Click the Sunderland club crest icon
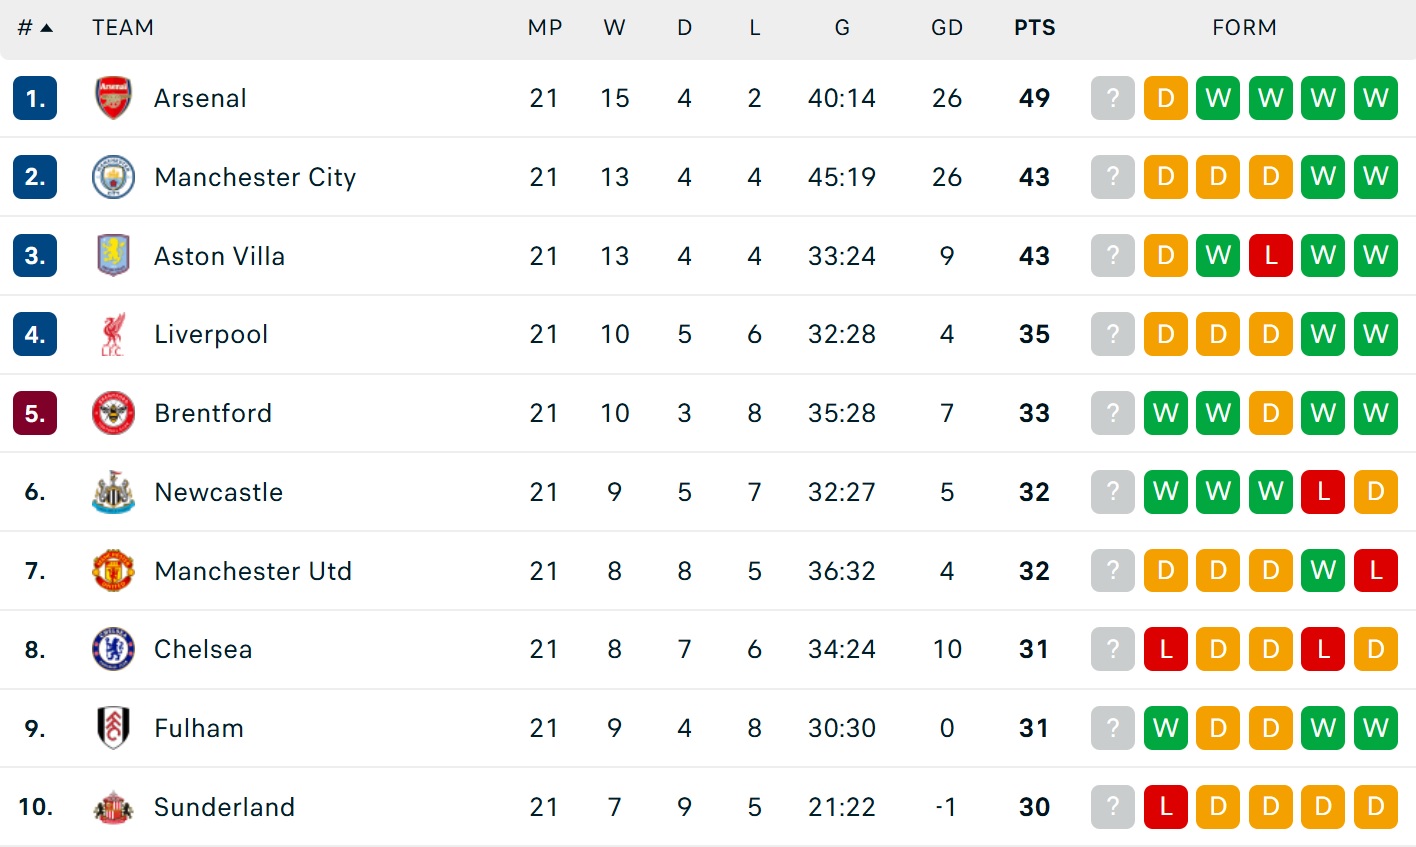Image resolution: width=1416 pixels, height=847 pixels. tap(113, 807)
